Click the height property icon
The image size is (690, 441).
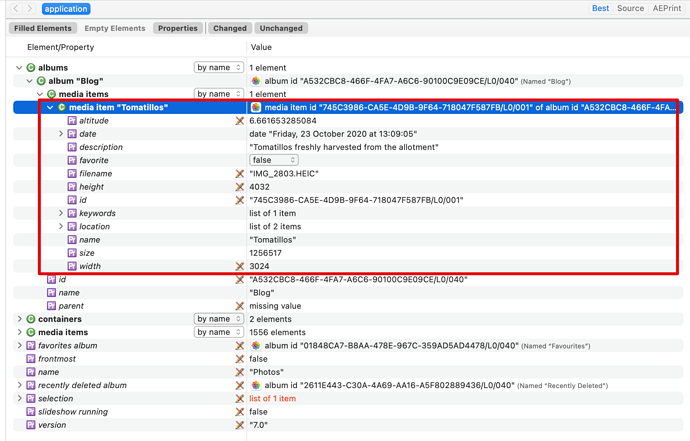[x=72, y=187]
